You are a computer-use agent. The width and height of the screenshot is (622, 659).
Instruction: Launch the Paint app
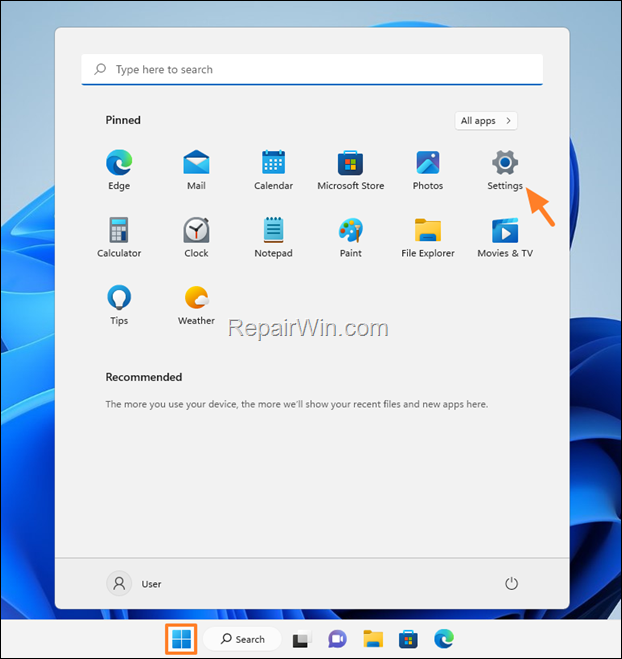click(351, 237)
